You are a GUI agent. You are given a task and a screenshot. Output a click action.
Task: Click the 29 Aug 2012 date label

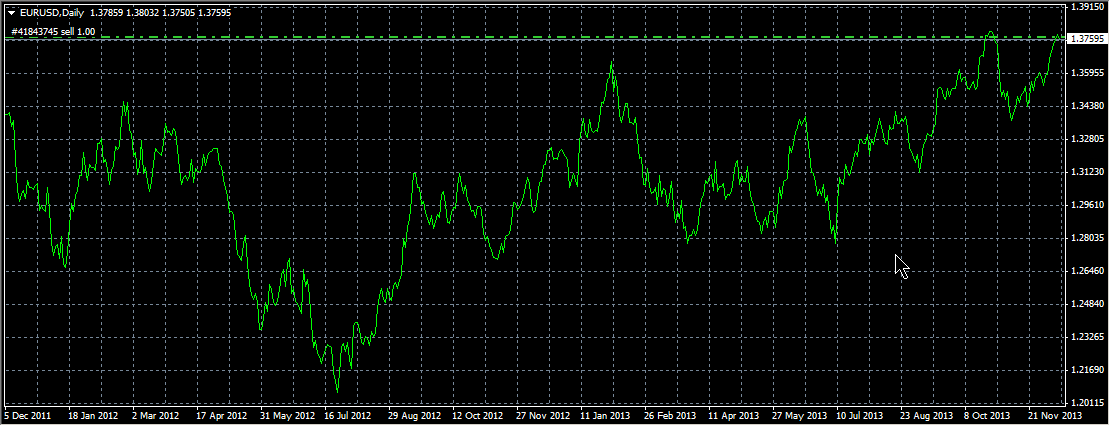point(414,415)
